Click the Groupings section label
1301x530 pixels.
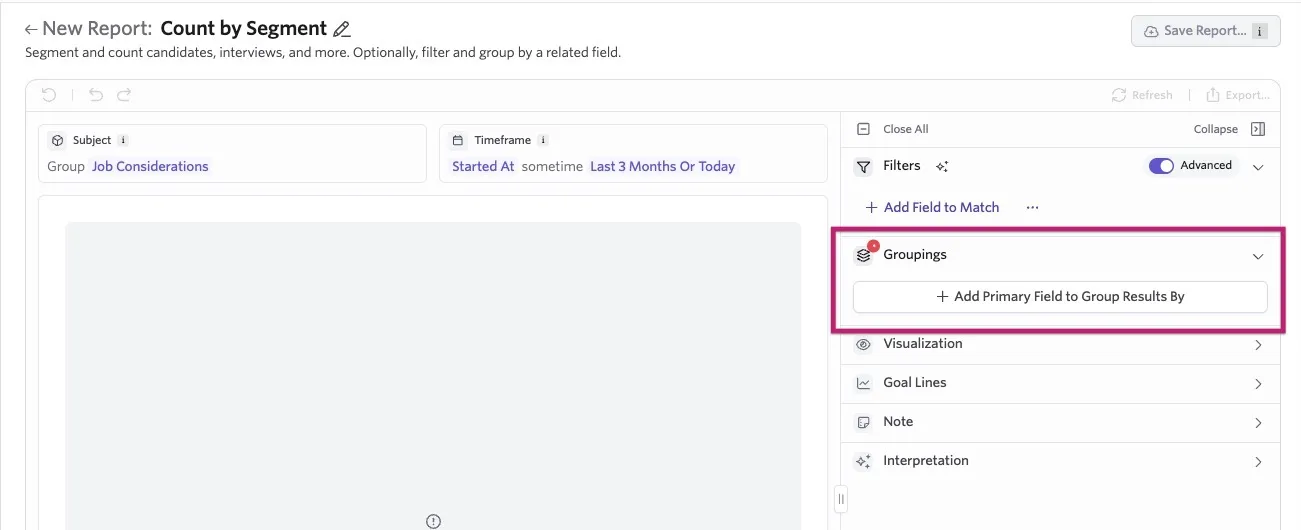pos(915,255)
